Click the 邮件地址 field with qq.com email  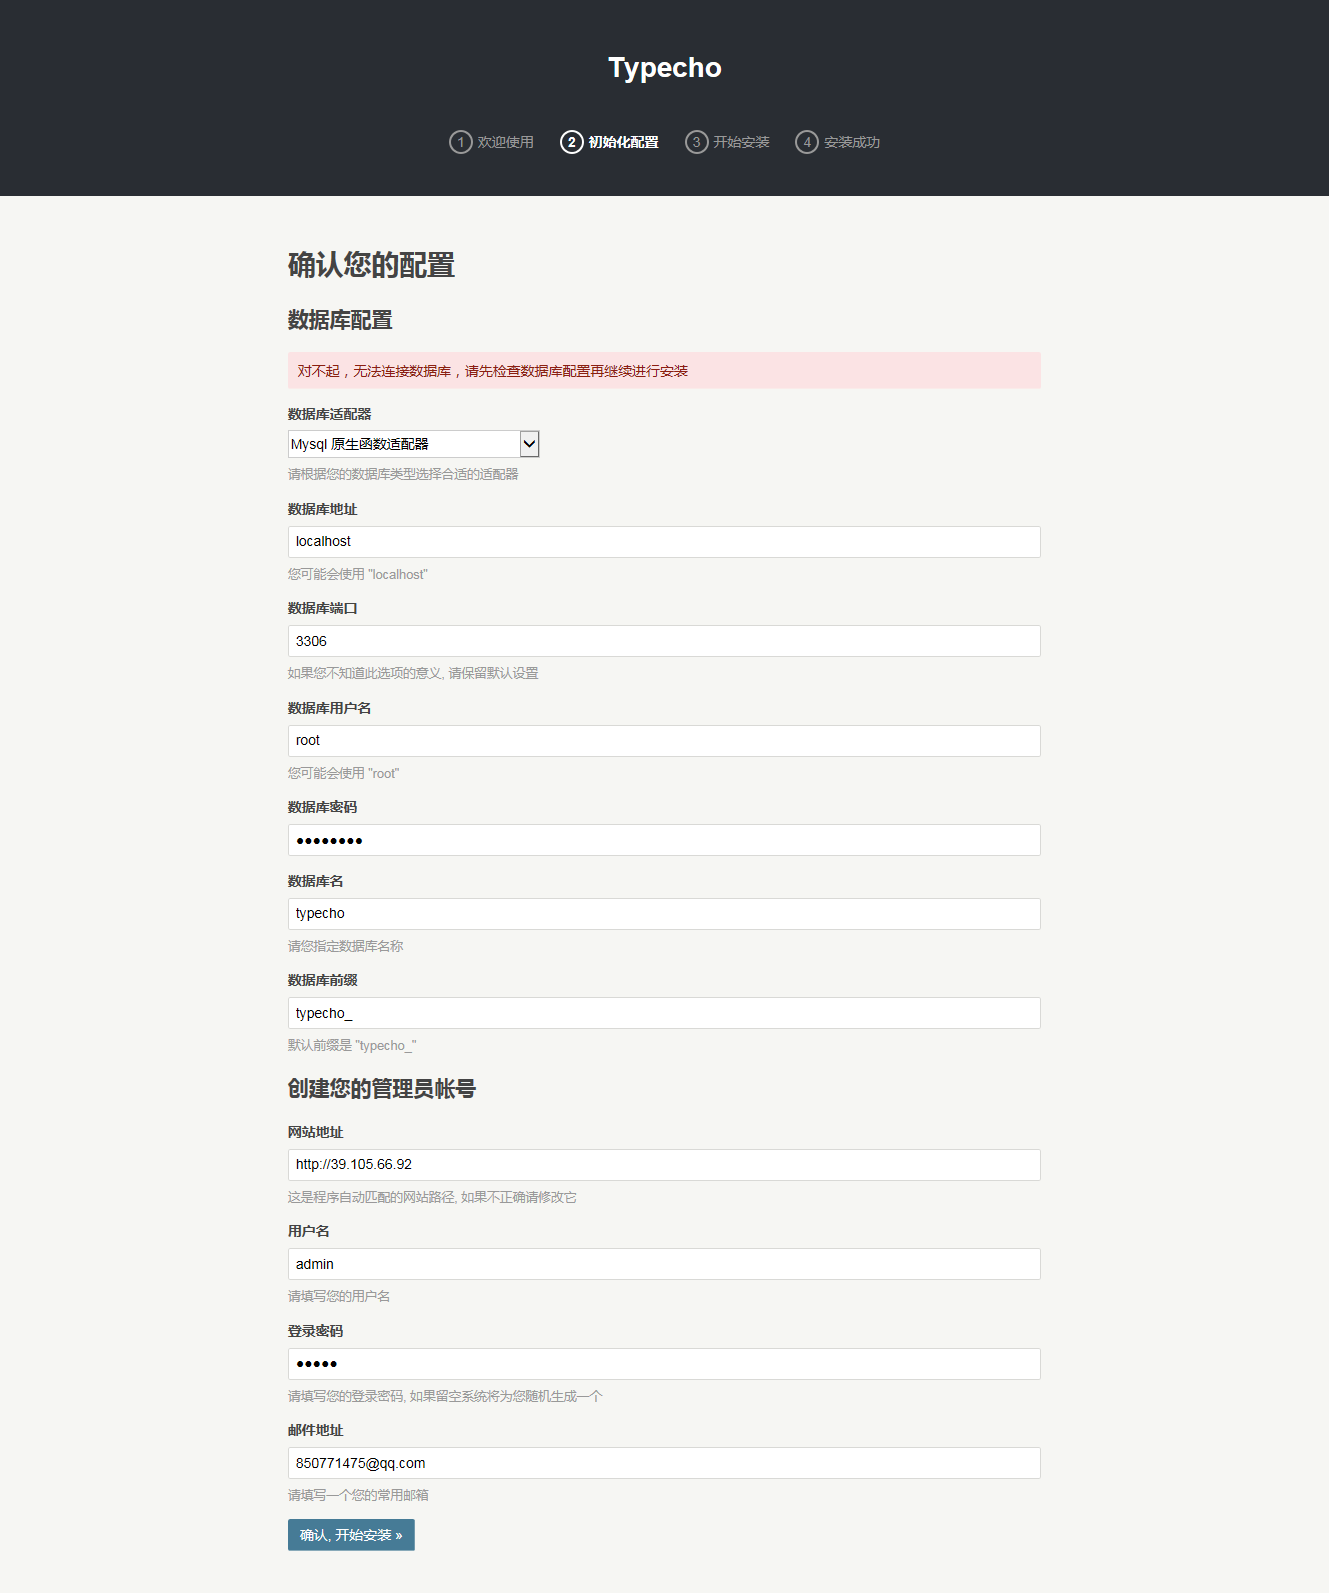coord(664,1463)
